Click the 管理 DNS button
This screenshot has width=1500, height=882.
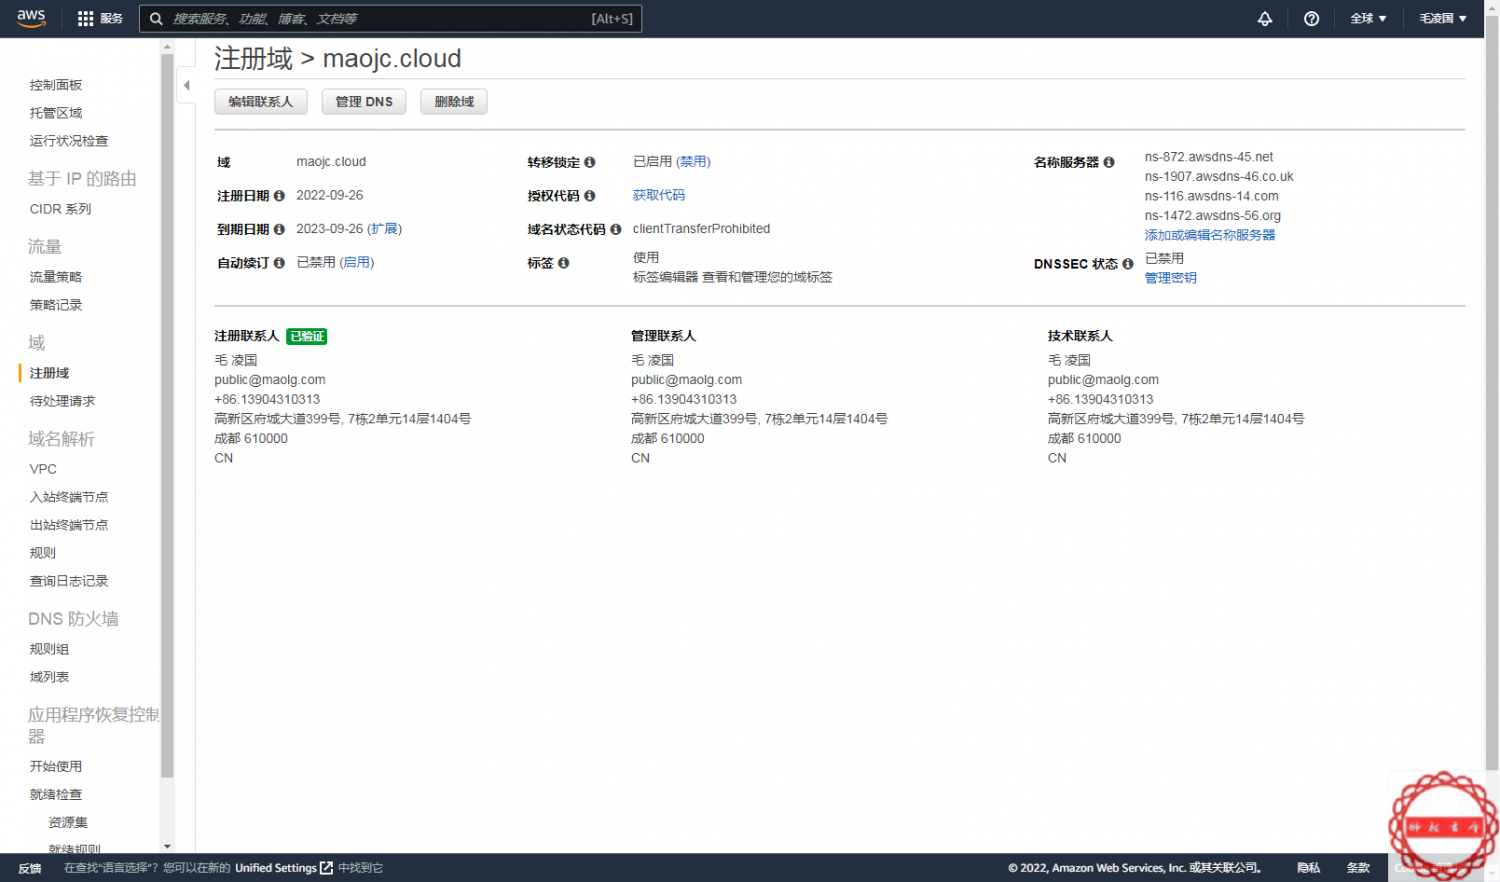coord(364,102)
